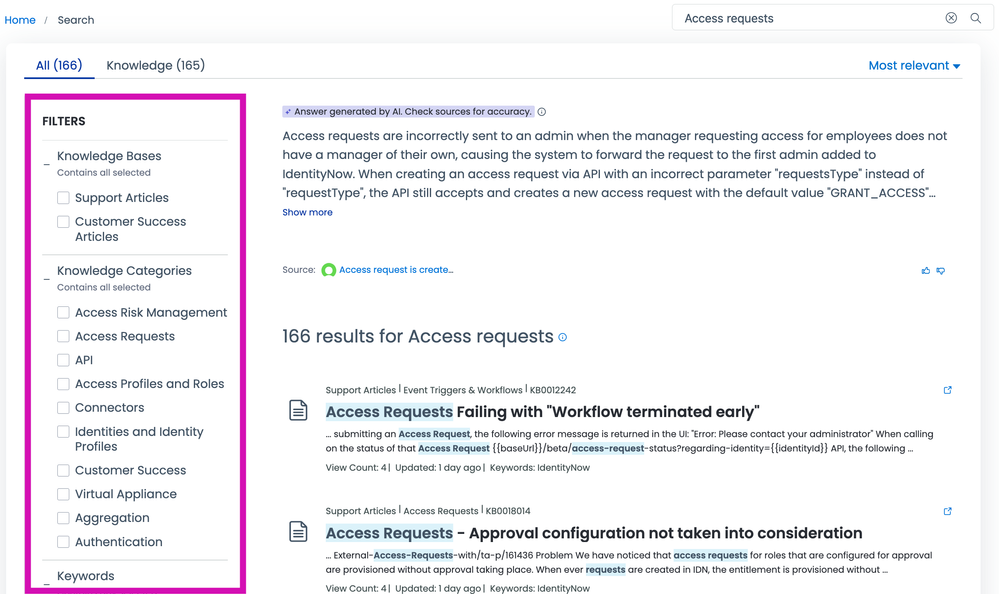
Task: Give thumbs up to AI answer
Action: pyautogui.click(x=925, y=270)
